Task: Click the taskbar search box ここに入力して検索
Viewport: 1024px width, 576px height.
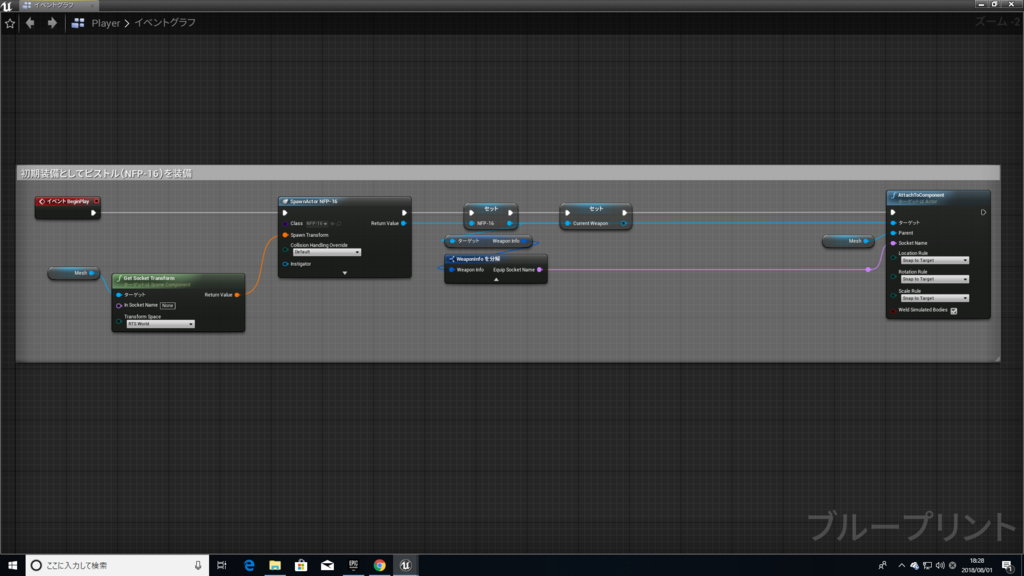Action: pyautogui.click(x=118, y=566)
